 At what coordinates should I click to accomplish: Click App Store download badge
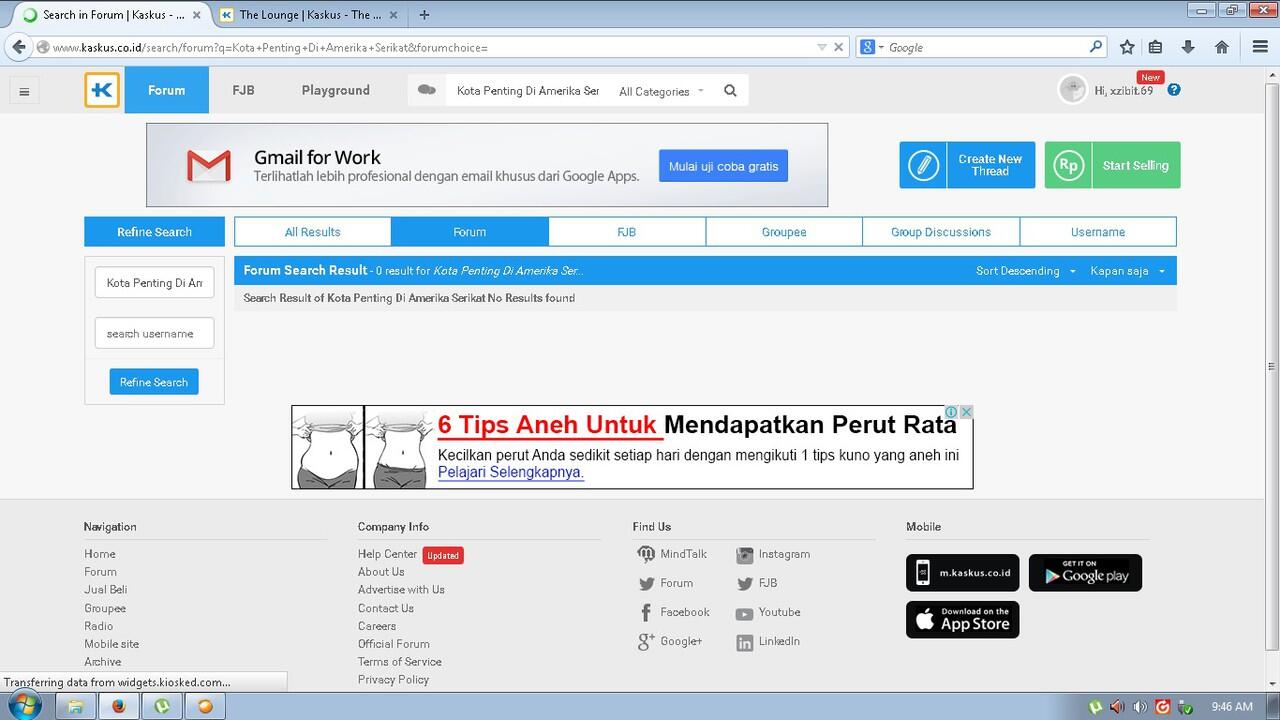tap(963, 620)
